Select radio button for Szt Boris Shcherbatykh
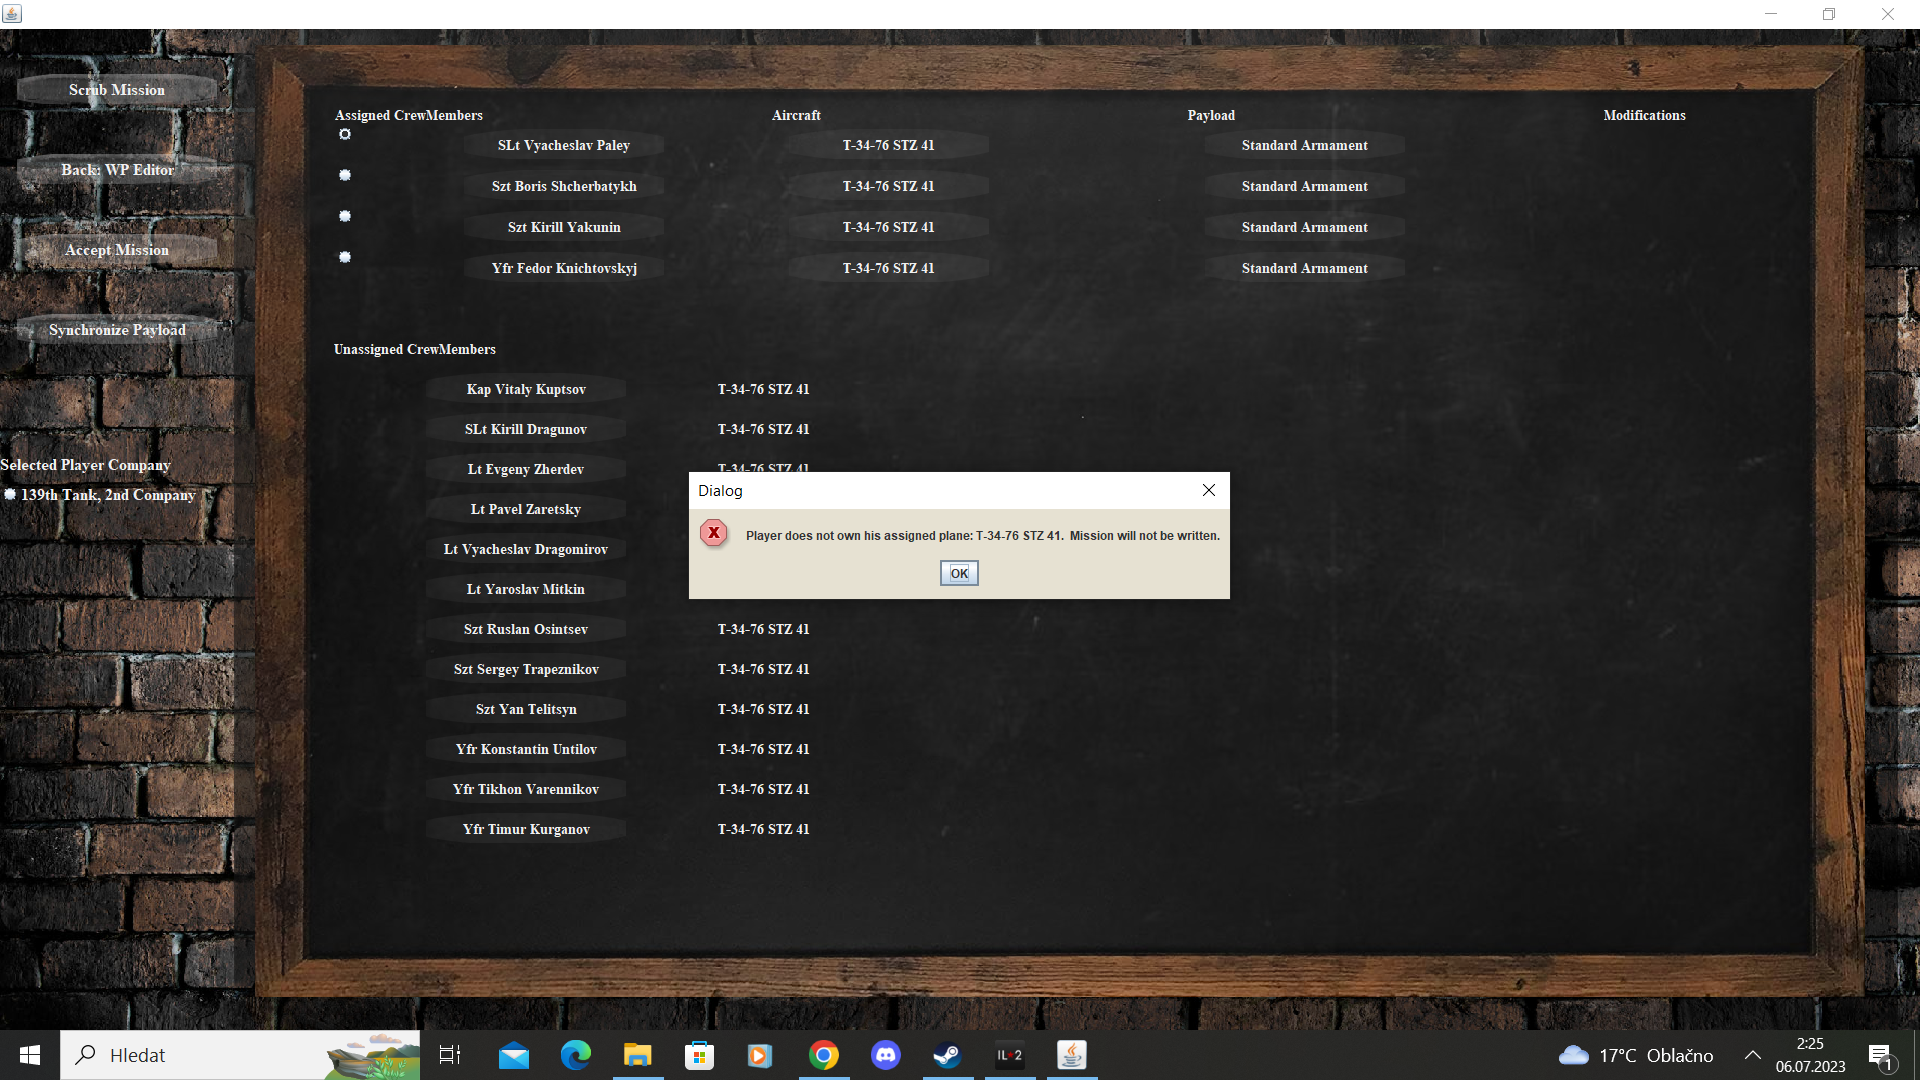Image resolution: width=1920 pixels, height=1080 pixels. [345, 175]
